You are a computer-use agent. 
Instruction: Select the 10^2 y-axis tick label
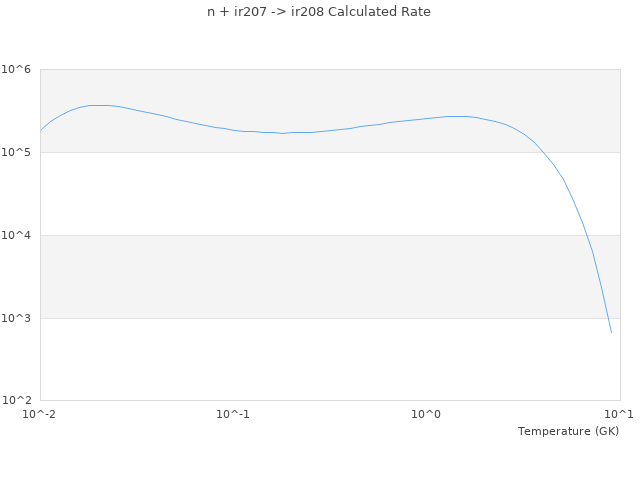tap(16, 401)
